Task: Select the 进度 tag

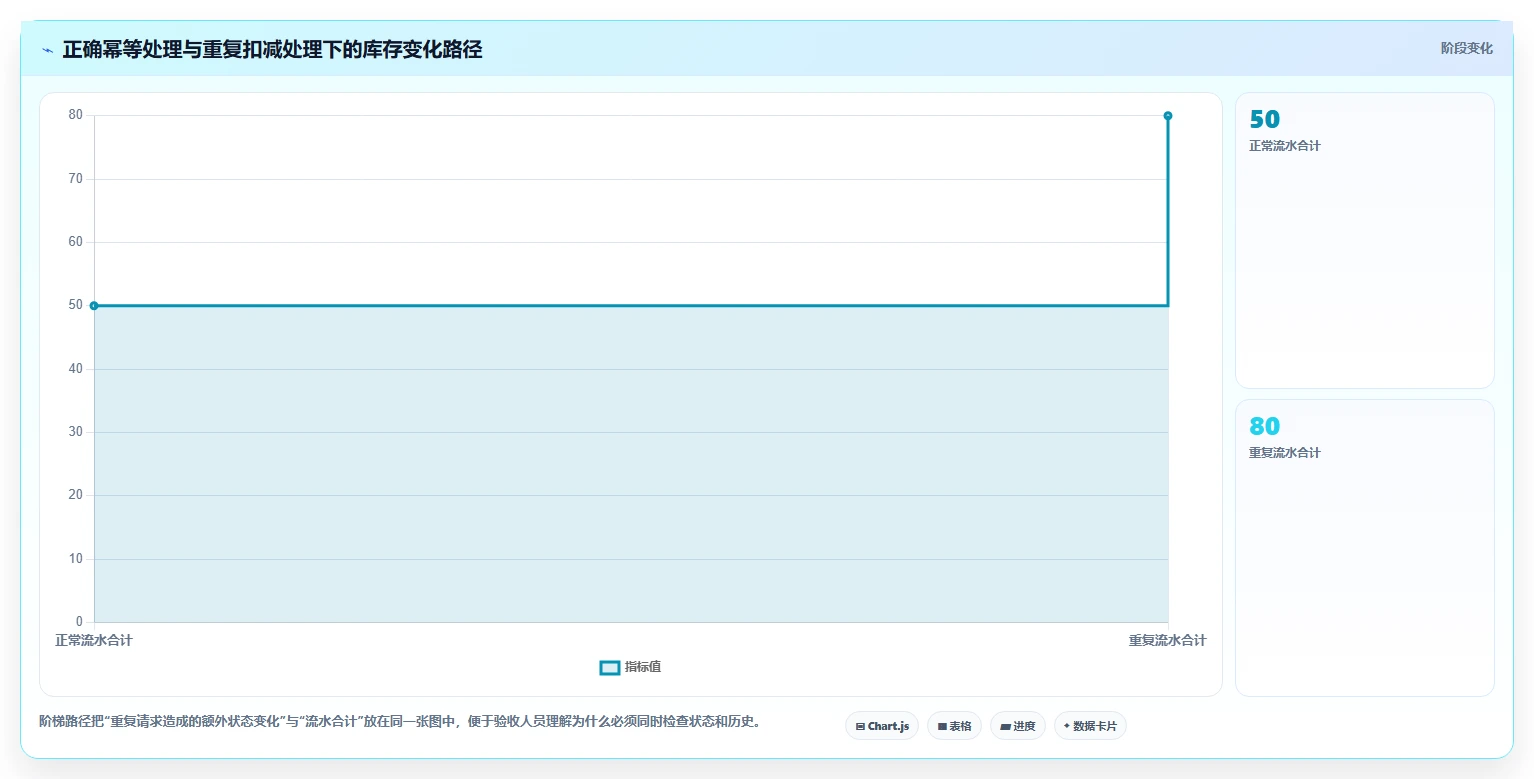Action: pos(1018,726)
